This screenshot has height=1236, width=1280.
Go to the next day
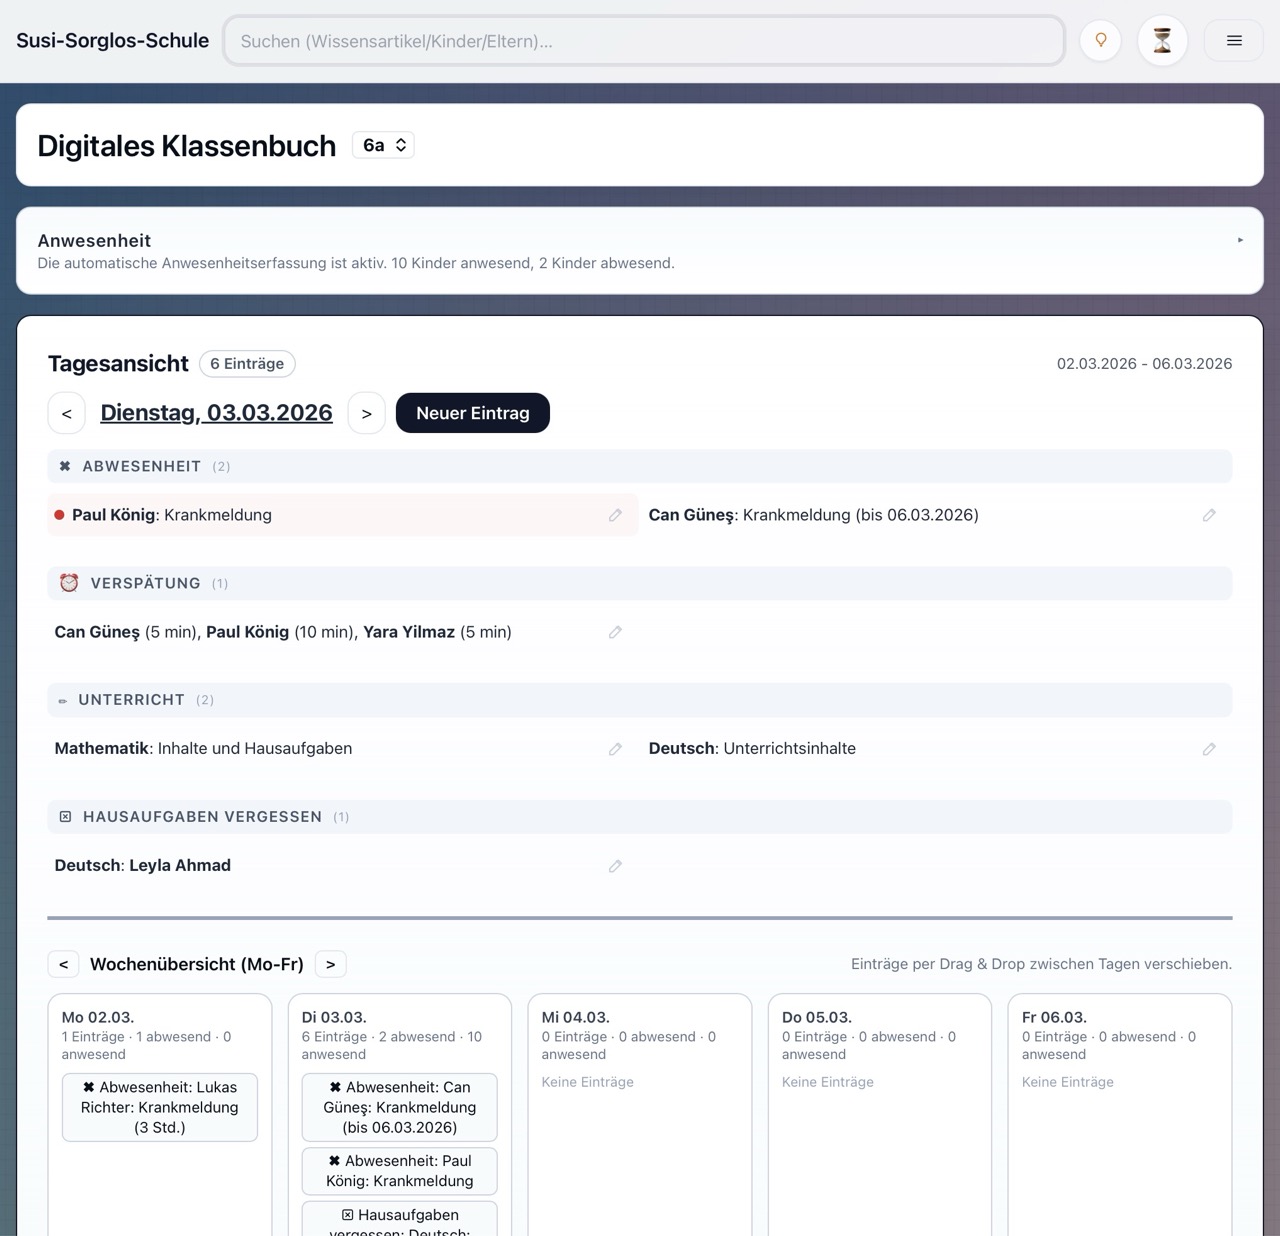point(366,413)
